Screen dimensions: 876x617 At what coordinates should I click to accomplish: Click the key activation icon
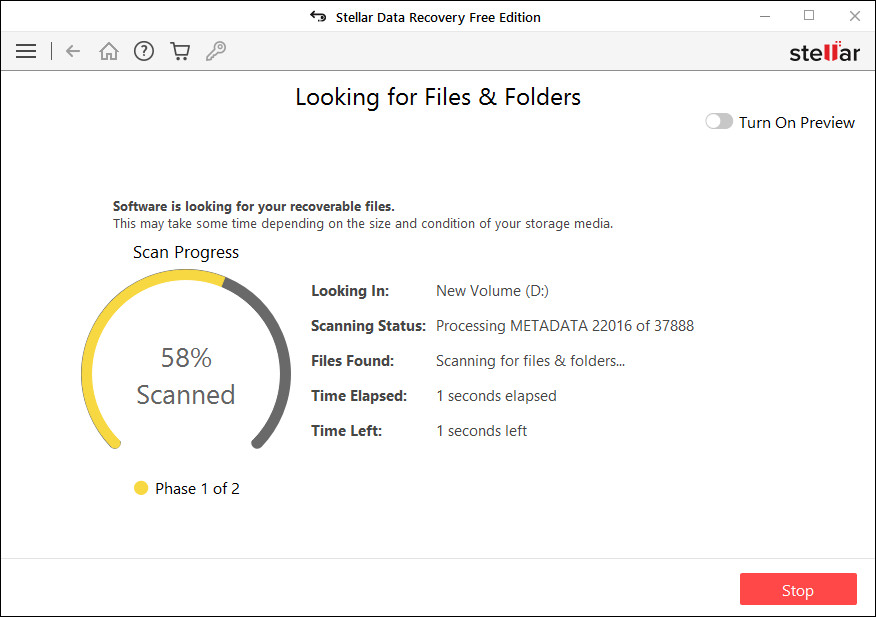pyautogui.click(x=216, y=51)
